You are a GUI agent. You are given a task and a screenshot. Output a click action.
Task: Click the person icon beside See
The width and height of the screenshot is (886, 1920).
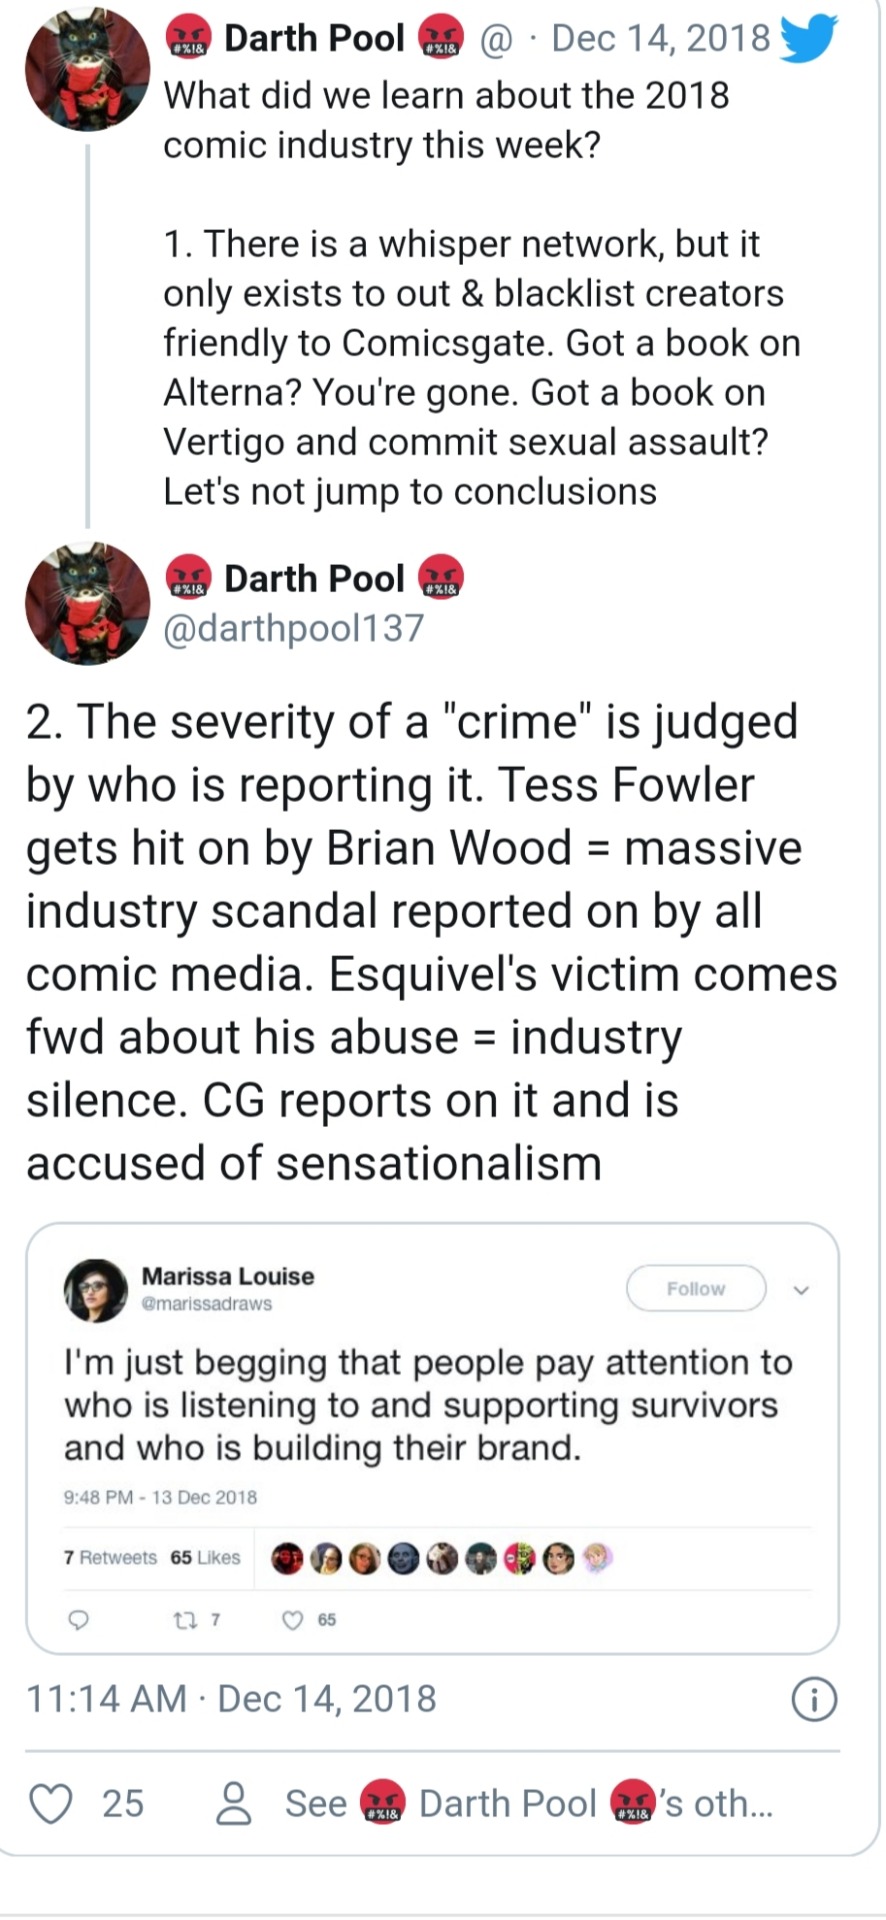pyautogui.click(x=235, y=1803)
